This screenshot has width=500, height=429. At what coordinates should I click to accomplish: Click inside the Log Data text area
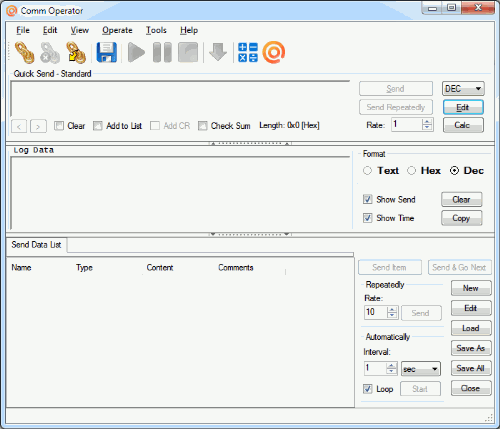180,193
